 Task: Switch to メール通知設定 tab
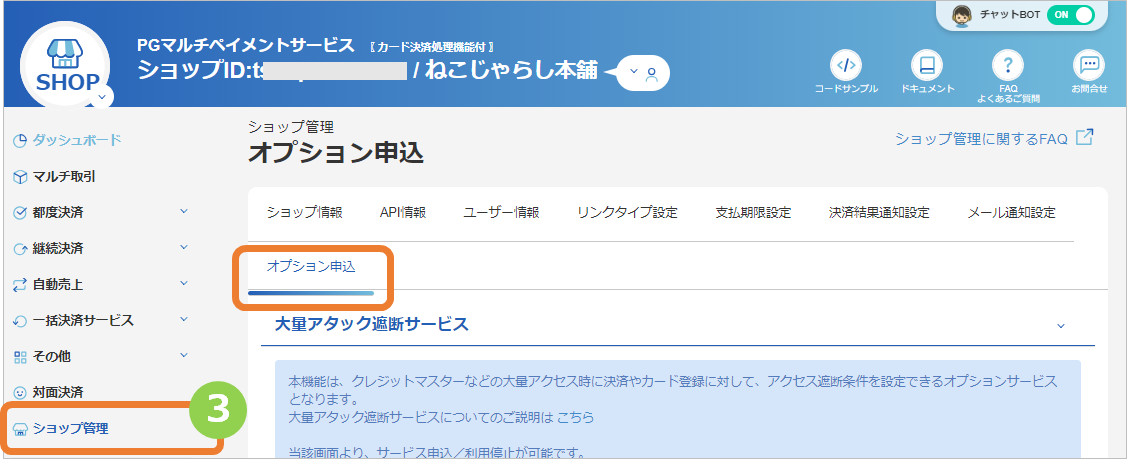pos(1011,213)
